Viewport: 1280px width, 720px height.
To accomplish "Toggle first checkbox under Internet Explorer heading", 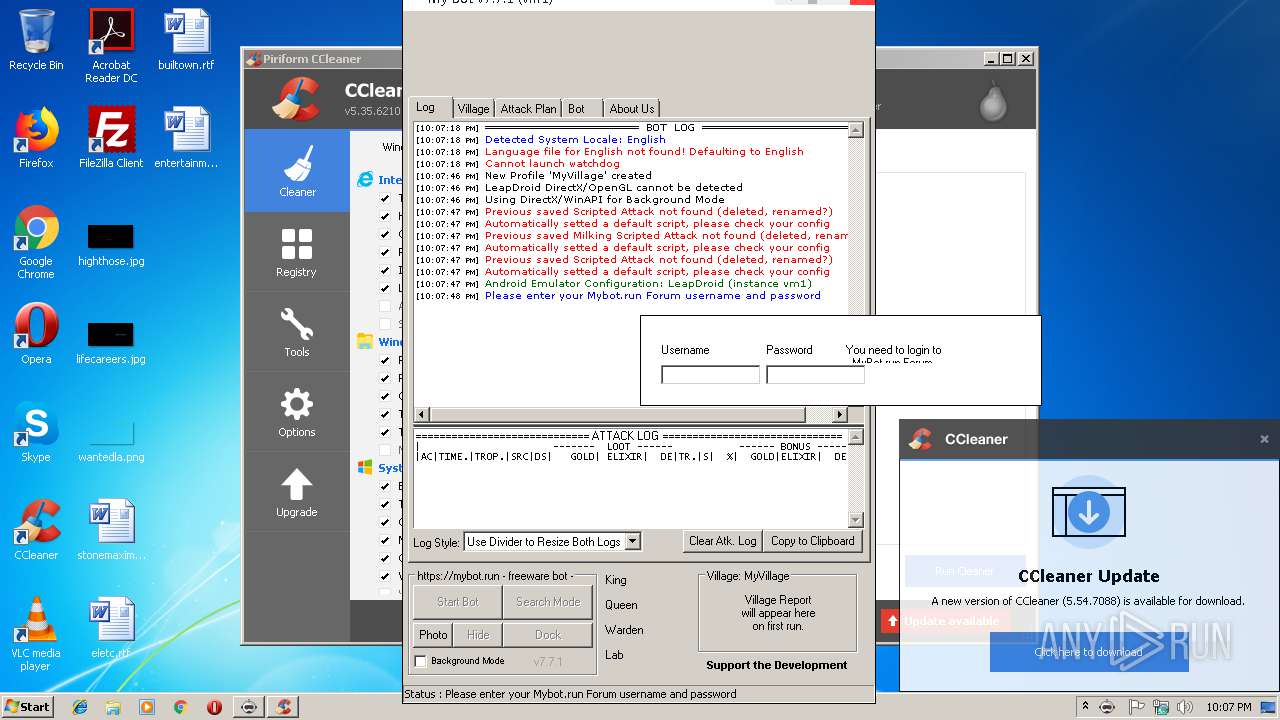I will [x=385, y=198].
